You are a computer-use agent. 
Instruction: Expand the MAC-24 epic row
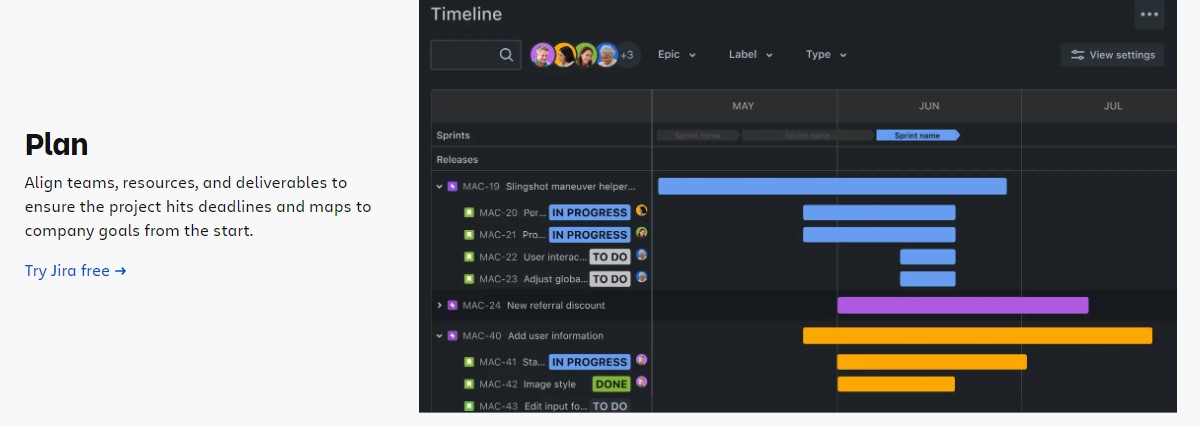(x=439, y=305)
